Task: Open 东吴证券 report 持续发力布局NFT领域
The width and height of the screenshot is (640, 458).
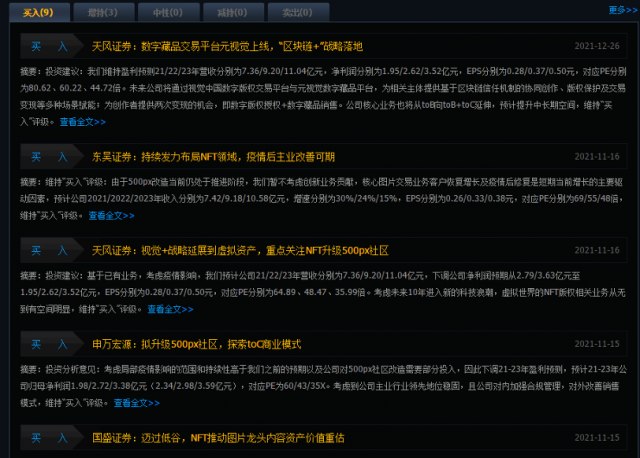Action: 213,157
